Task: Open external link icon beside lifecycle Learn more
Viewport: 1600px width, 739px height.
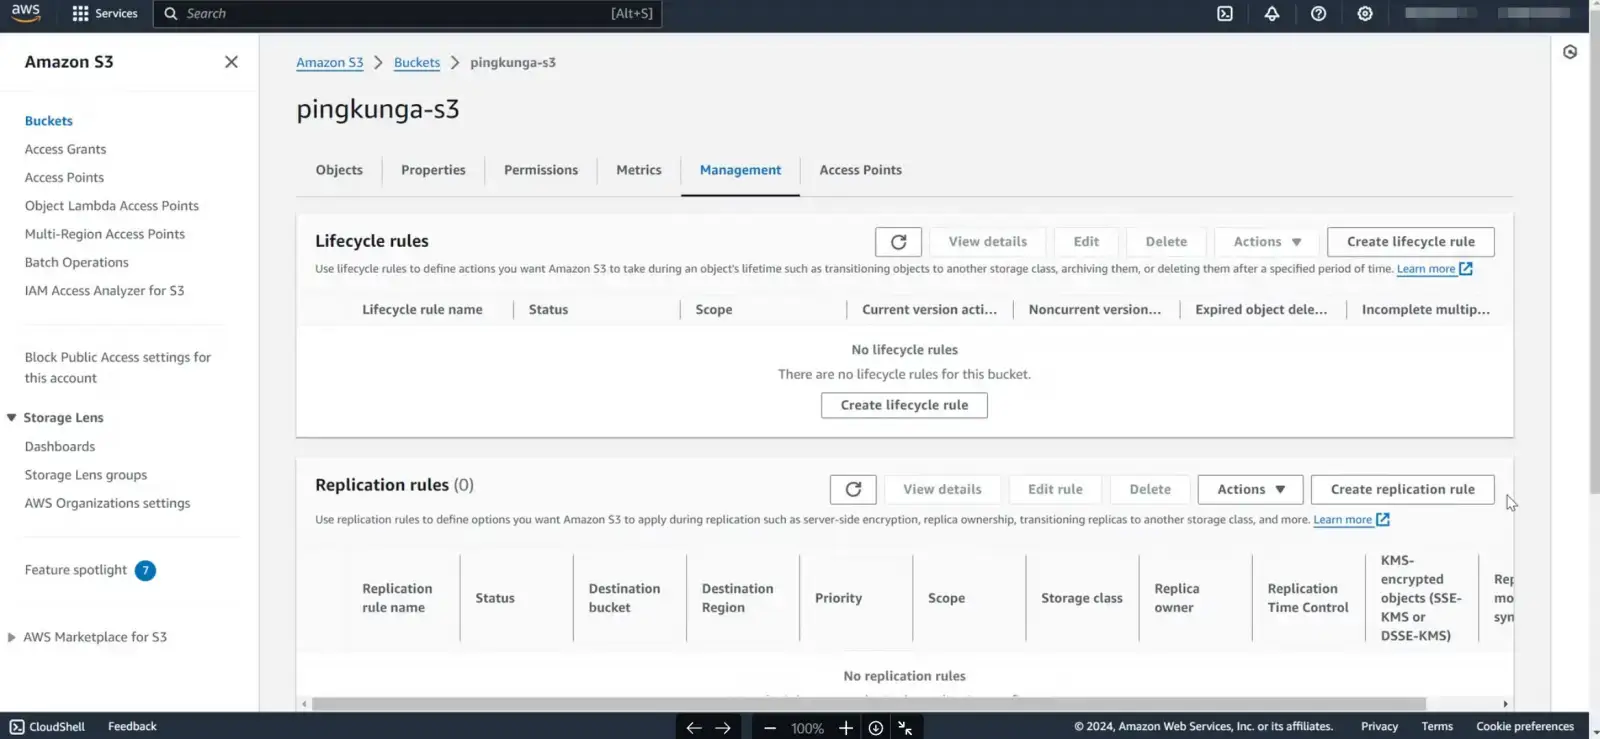Action: [1466, 269]
